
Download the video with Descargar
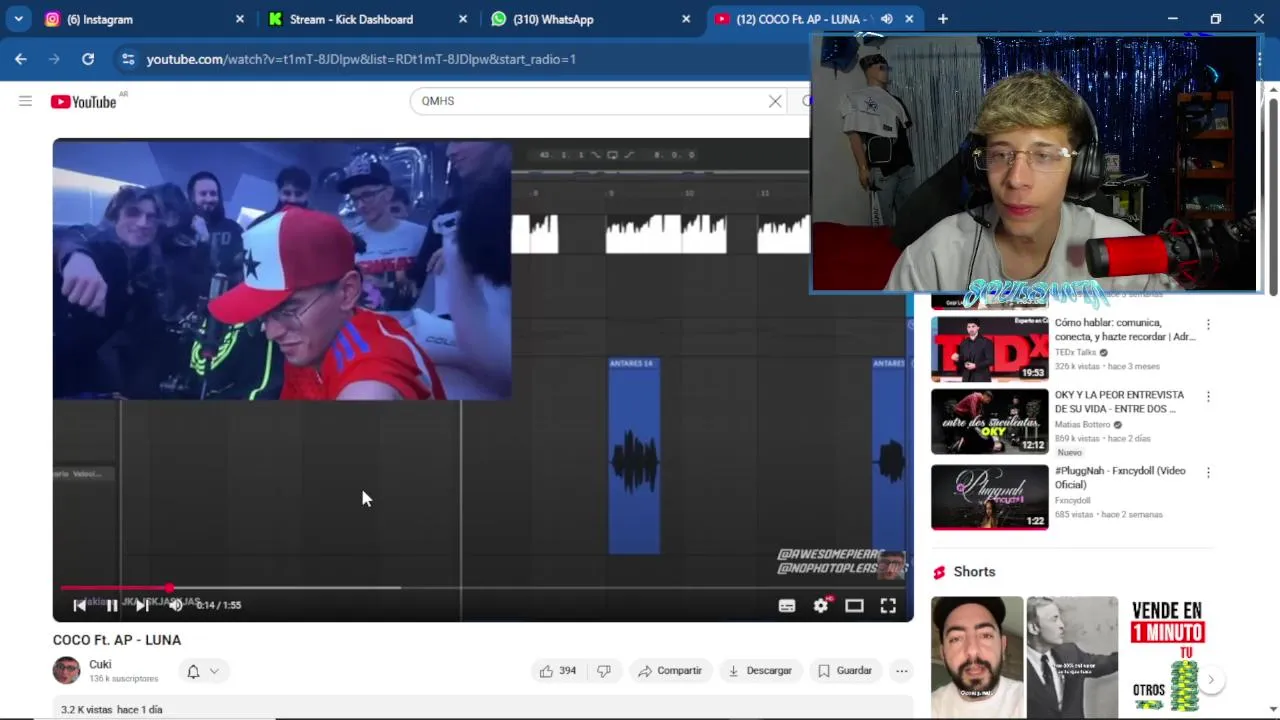point(760,671)
